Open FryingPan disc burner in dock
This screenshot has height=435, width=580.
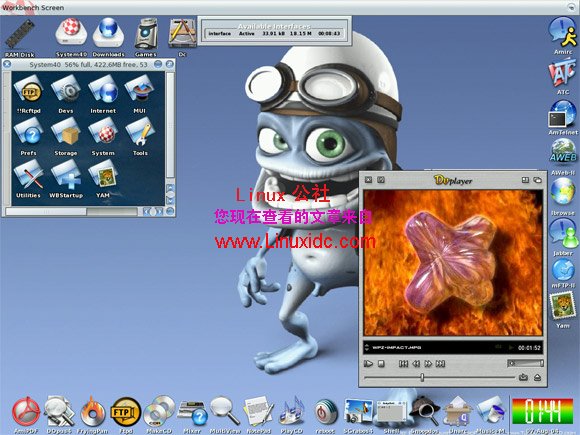(x=92, y=412)
